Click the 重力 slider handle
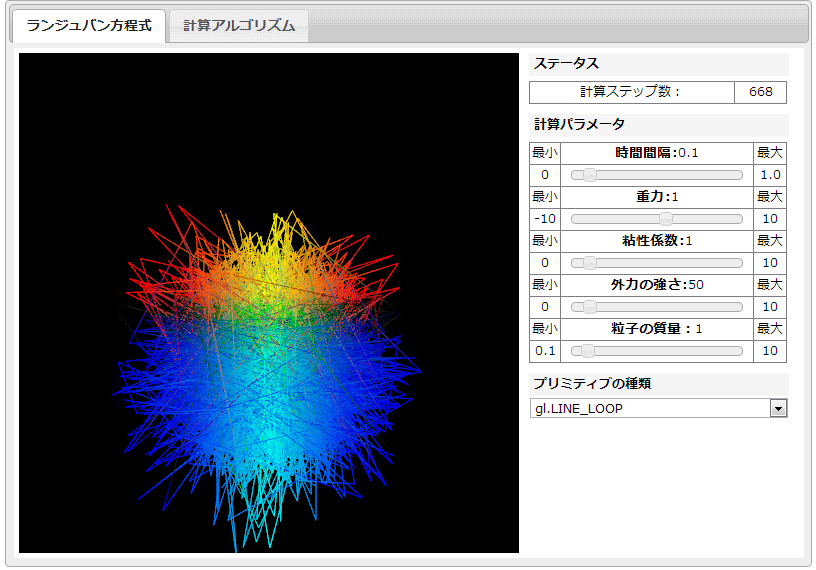816x570 pixels. pos(666,219)
